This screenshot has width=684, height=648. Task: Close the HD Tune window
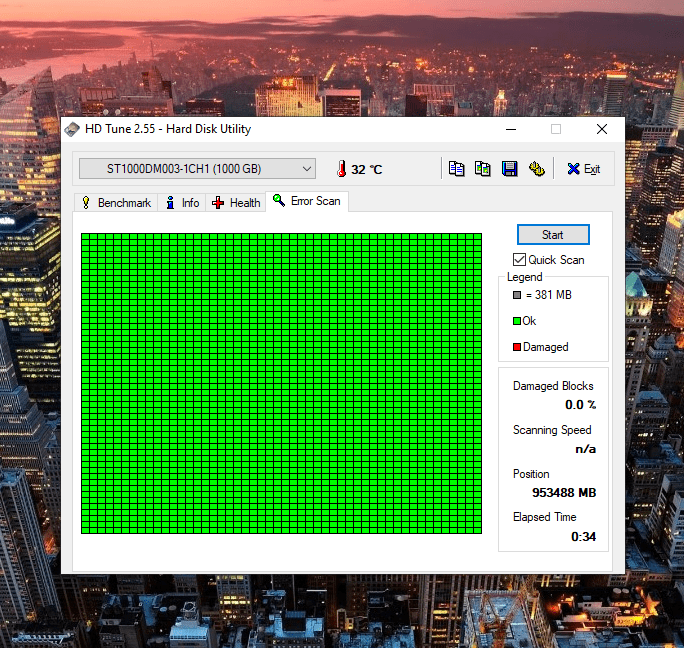point(602,129)
